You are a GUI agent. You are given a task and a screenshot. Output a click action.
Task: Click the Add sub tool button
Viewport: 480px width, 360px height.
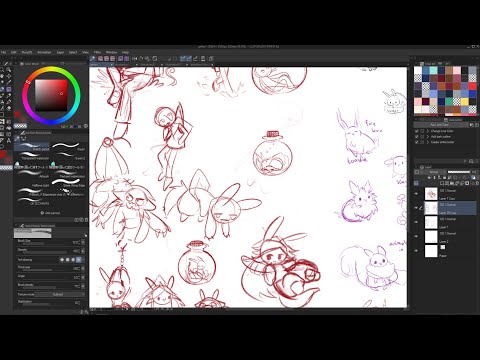pos(50,213)
